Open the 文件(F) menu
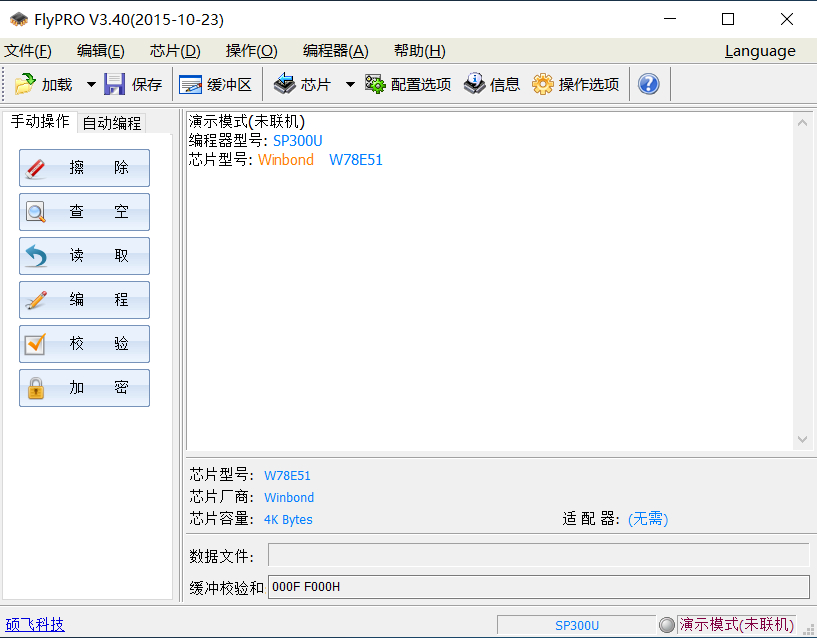This screenshot has width=817, height=638. pyautogui.click(x=28, y=51)
